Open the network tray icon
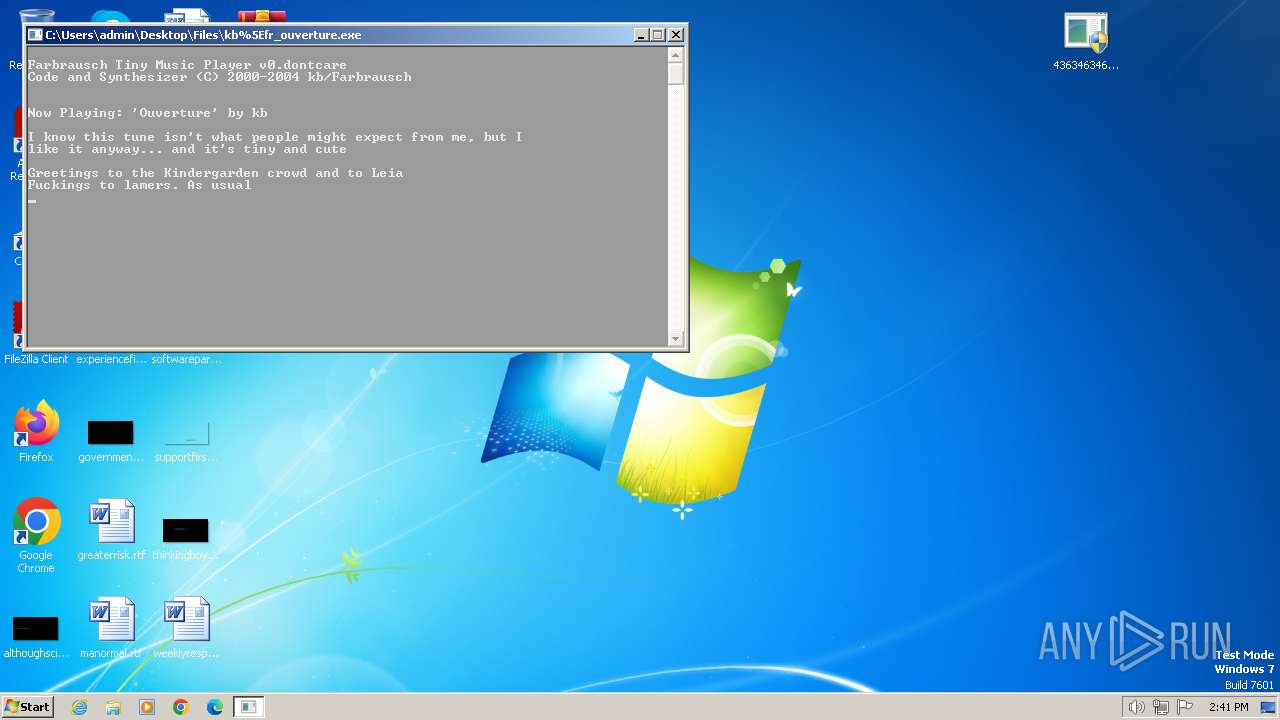 coord(1161,707)
